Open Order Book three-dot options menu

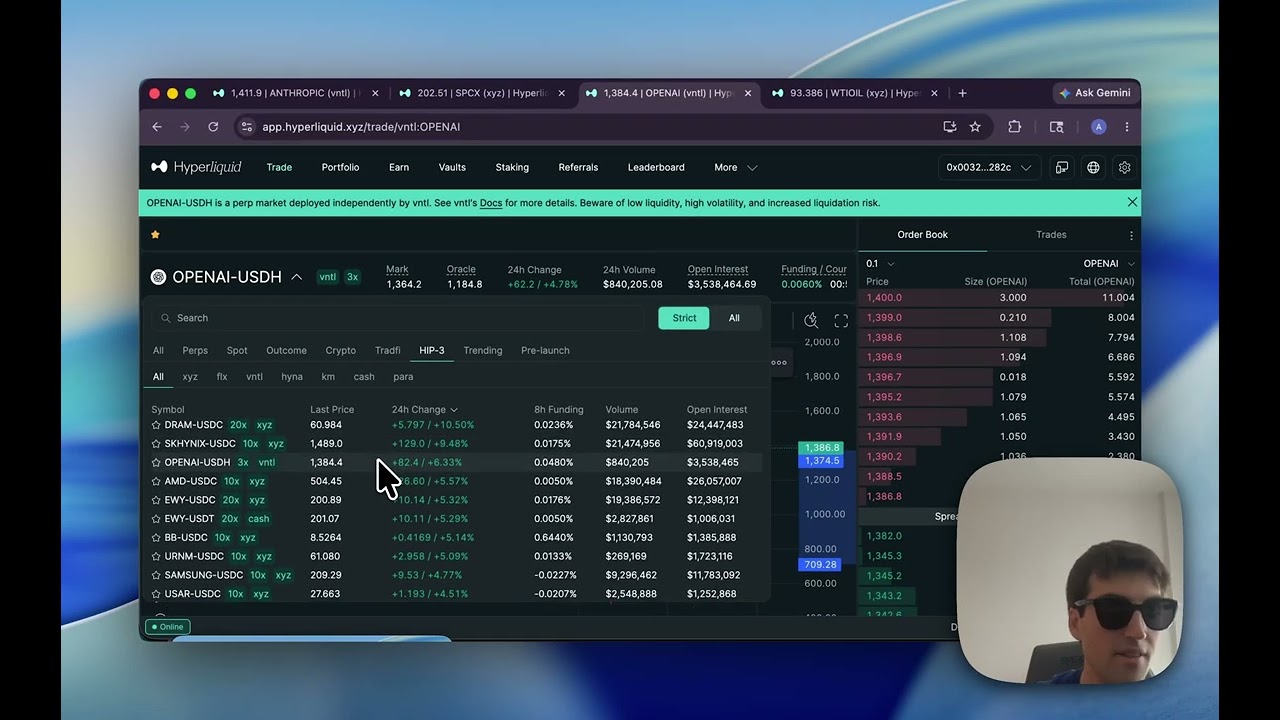tap(1131, 235)
